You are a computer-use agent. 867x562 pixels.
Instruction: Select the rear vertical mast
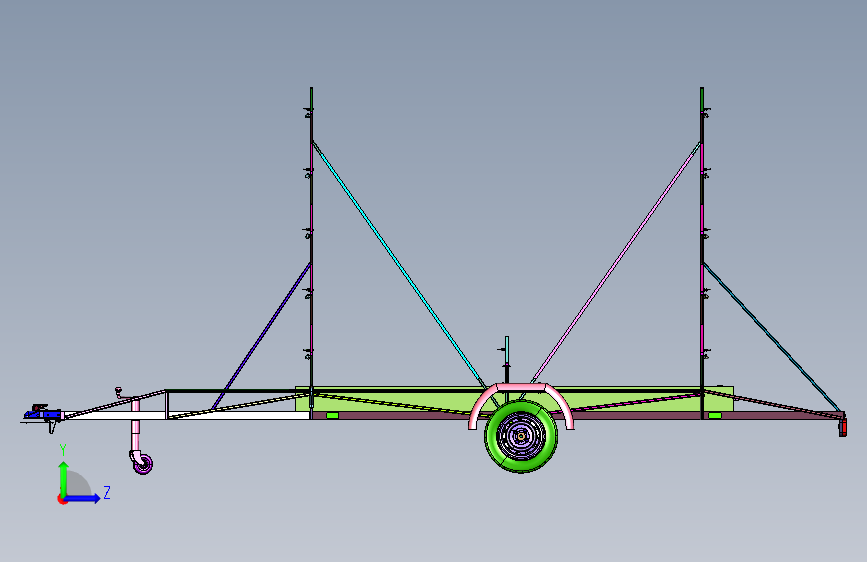(x=702, y=253)
